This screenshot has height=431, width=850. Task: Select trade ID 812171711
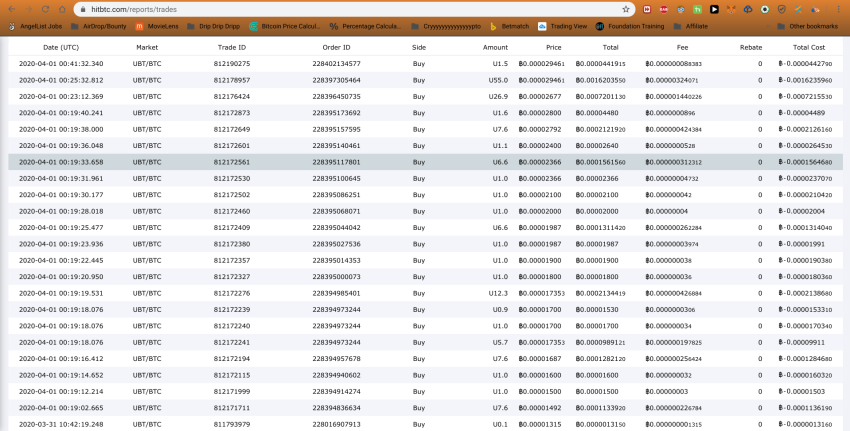click(231, 408)
